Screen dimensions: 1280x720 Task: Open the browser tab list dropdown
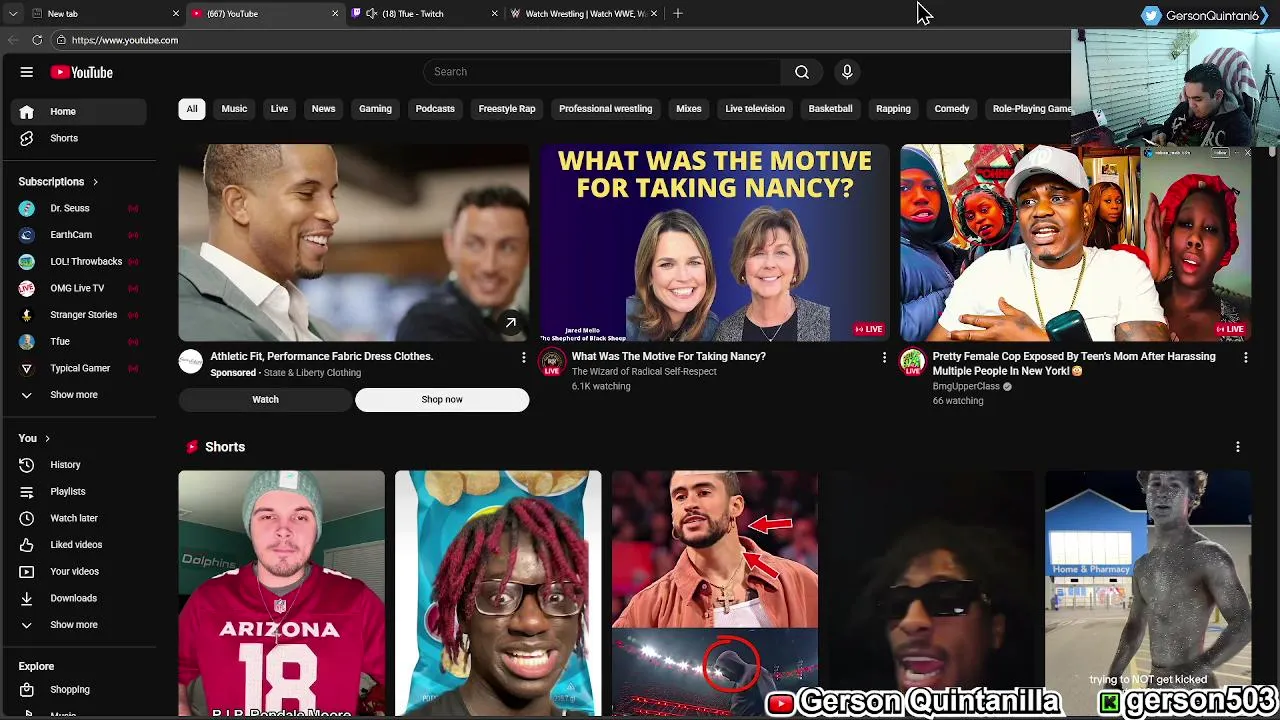(x=12, y=14)
